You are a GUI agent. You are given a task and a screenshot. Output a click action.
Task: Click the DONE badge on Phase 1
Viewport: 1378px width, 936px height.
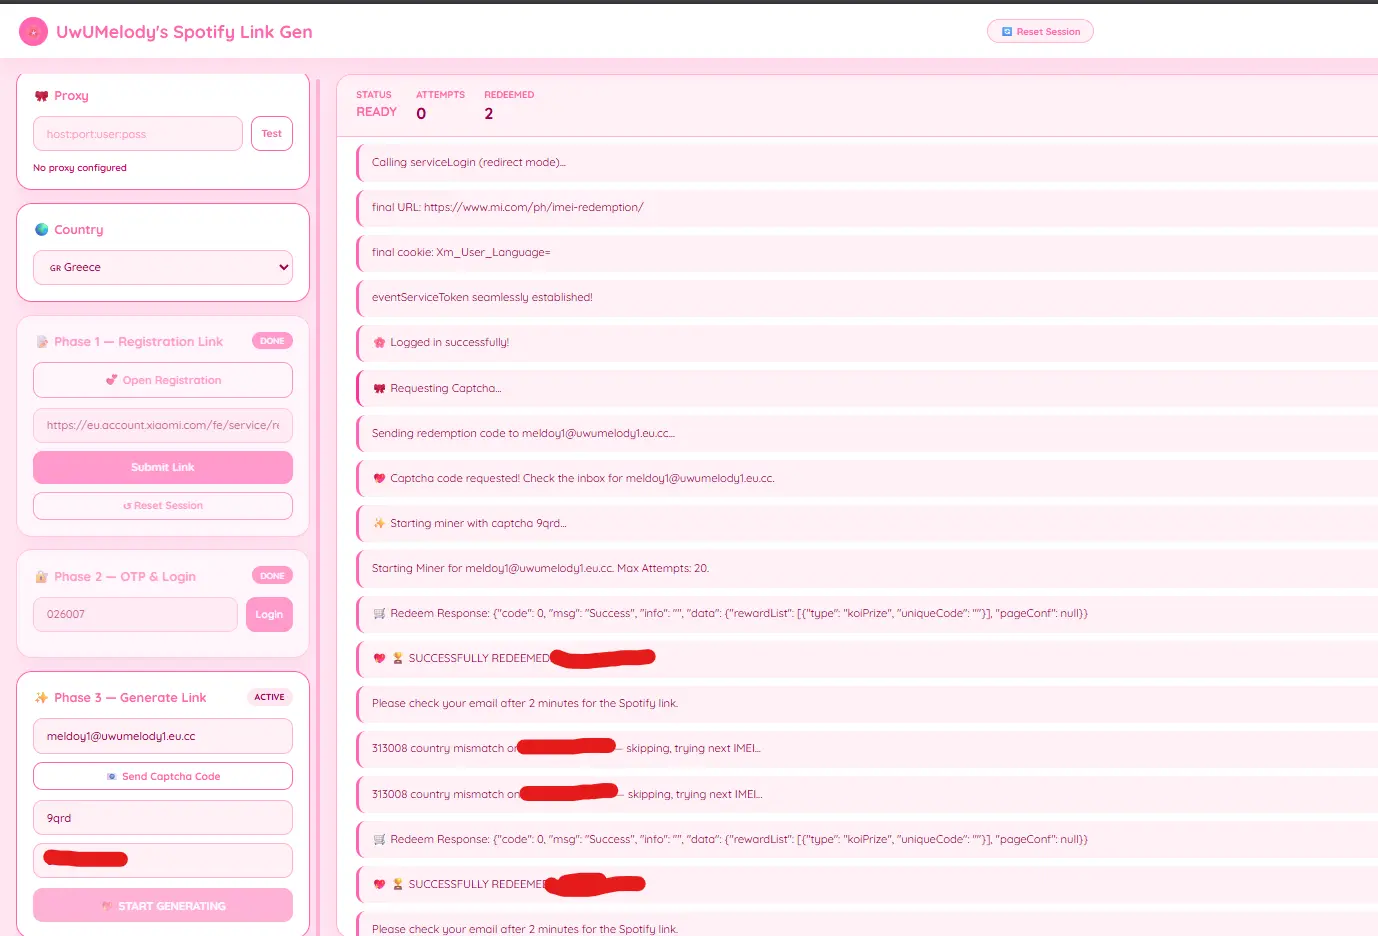[272, 341]
